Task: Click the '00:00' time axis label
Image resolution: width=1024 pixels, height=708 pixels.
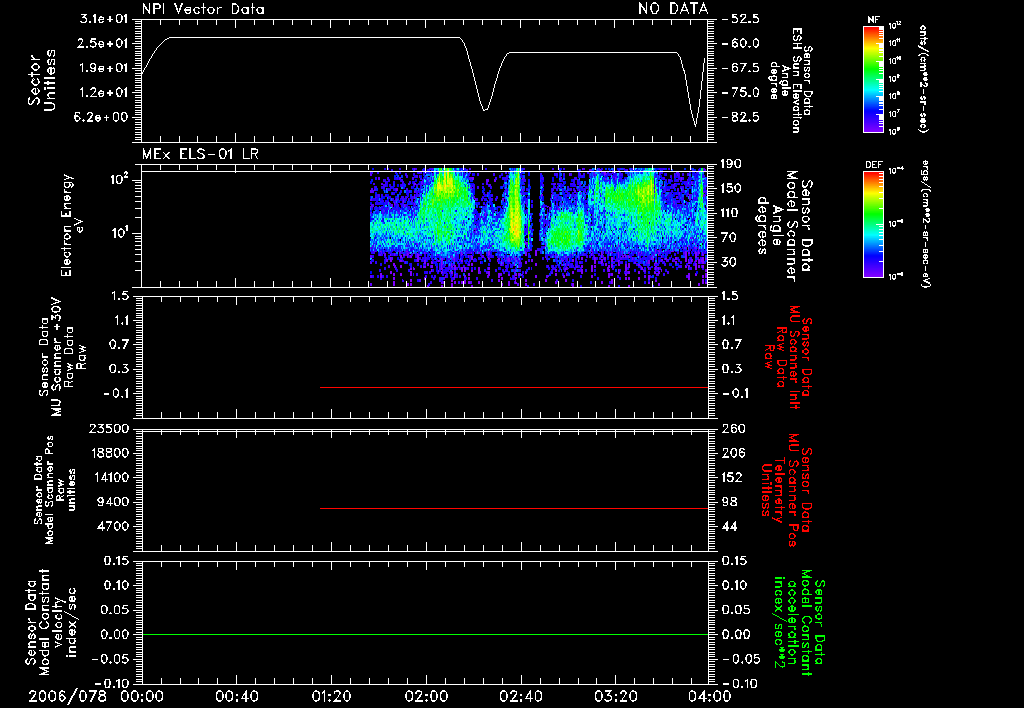Action: 142,696
